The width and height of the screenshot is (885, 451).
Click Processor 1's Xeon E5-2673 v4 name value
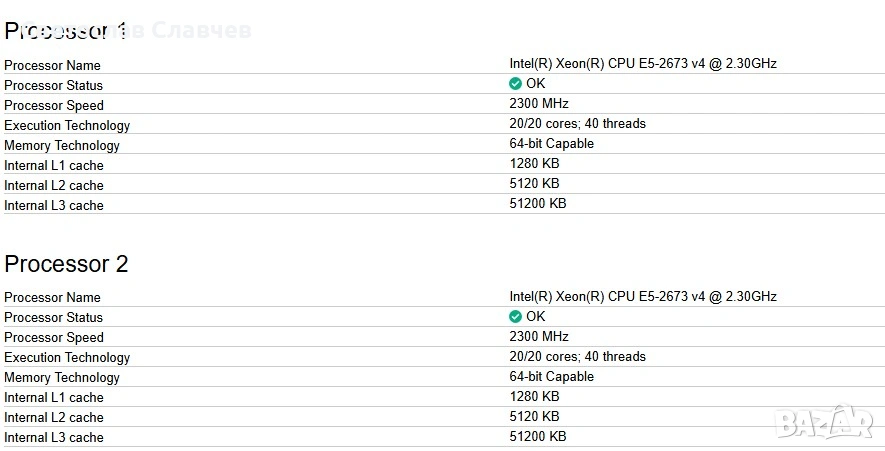tap(642, 64)
